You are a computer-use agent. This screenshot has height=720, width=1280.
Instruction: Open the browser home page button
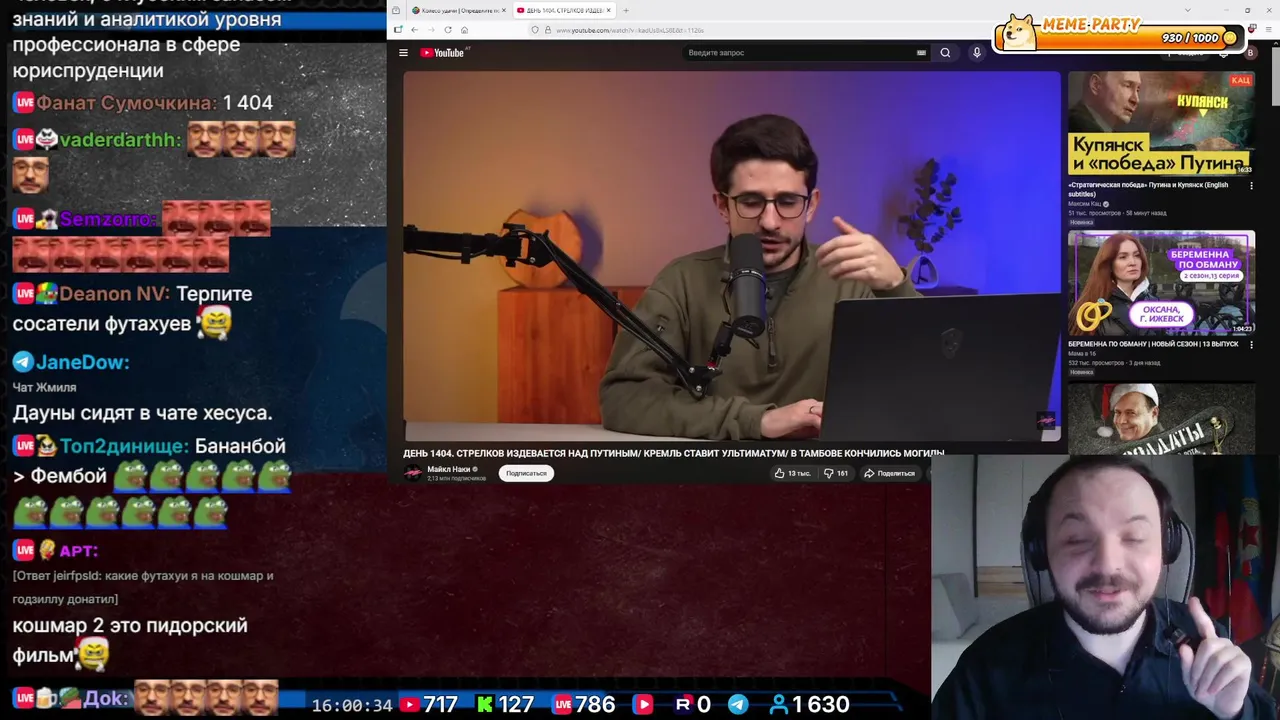(464, 30)
